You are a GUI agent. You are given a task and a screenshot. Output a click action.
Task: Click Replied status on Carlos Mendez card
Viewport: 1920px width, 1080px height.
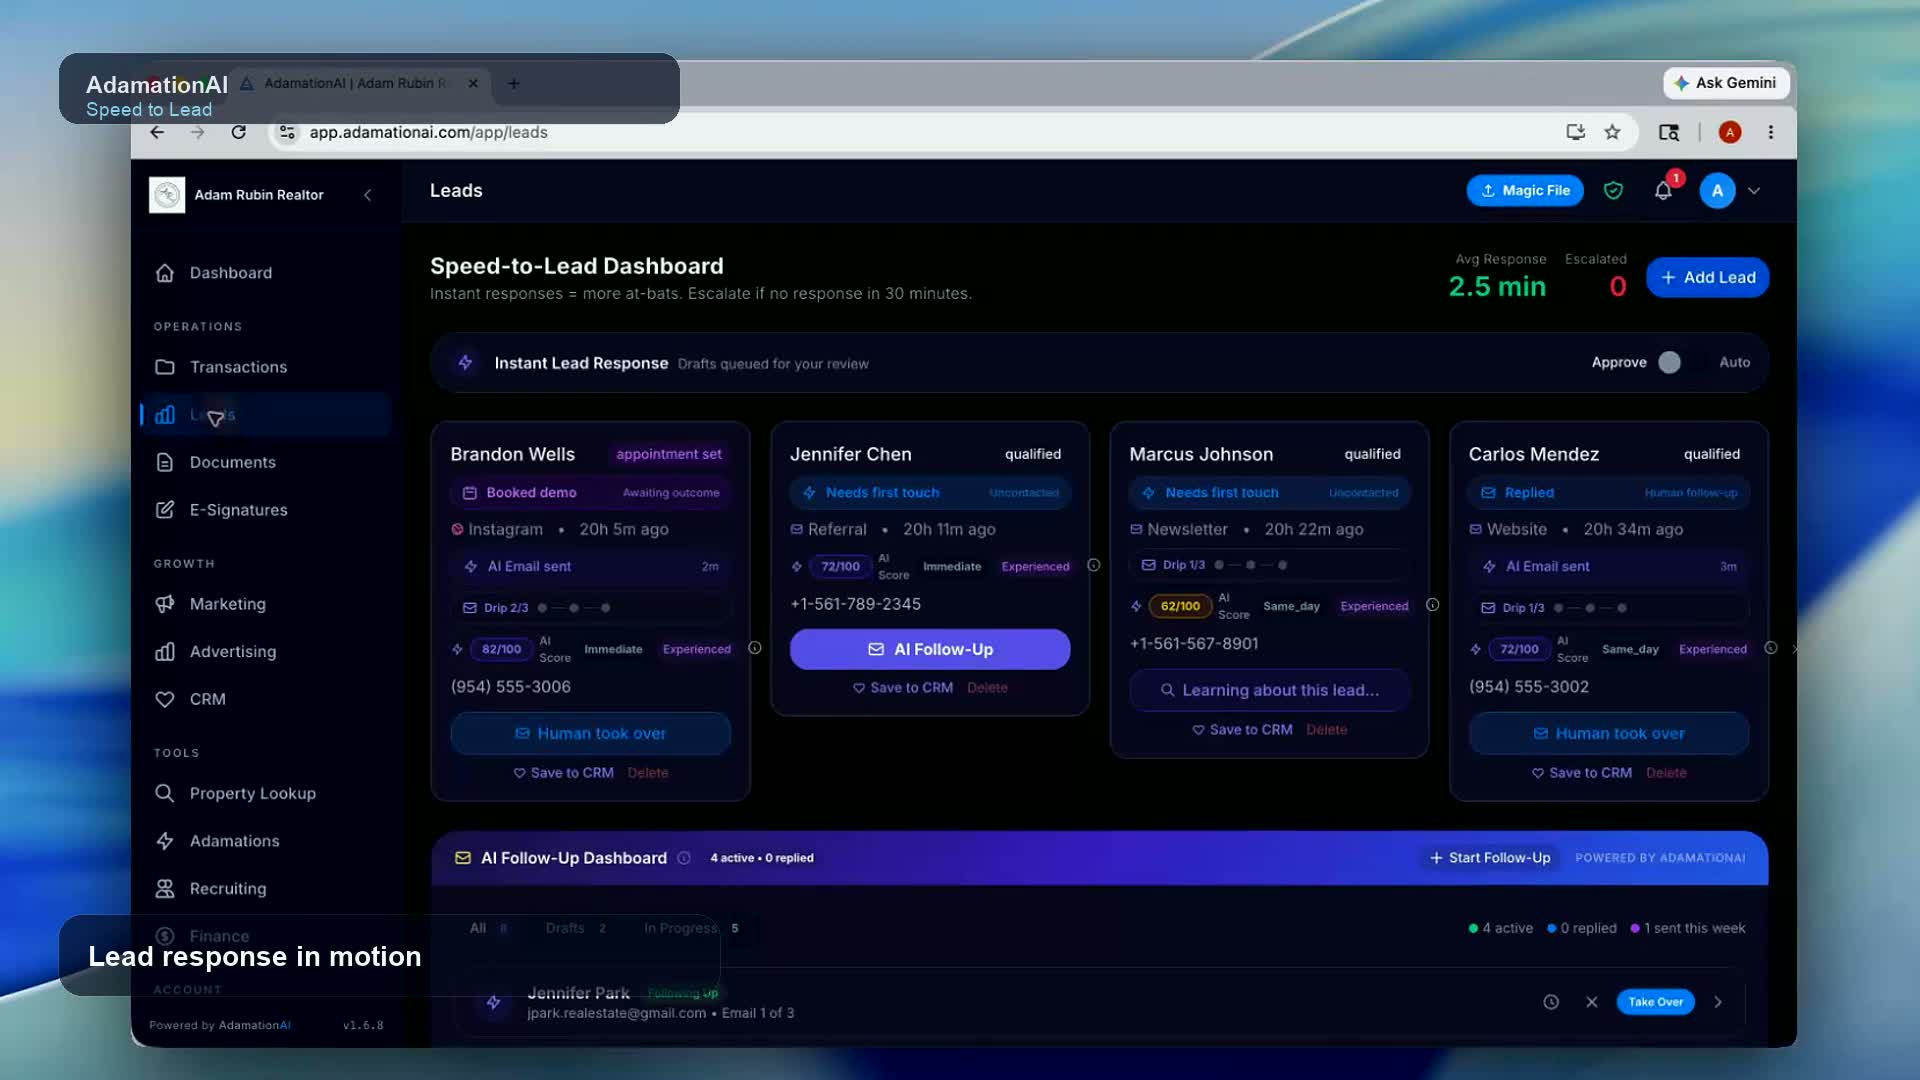coord(1609,493)
